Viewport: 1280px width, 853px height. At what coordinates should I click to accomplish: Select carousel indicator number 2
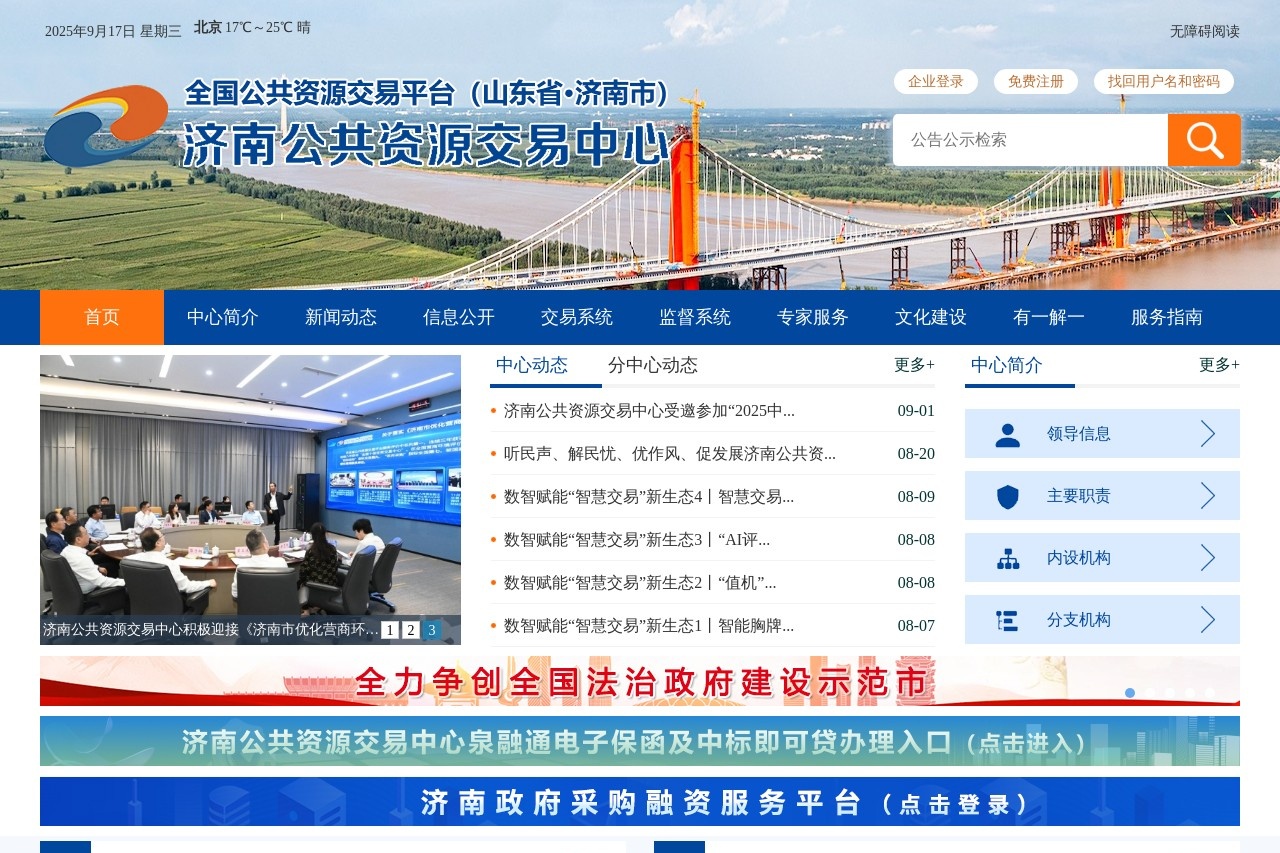[x=410, y=630]
